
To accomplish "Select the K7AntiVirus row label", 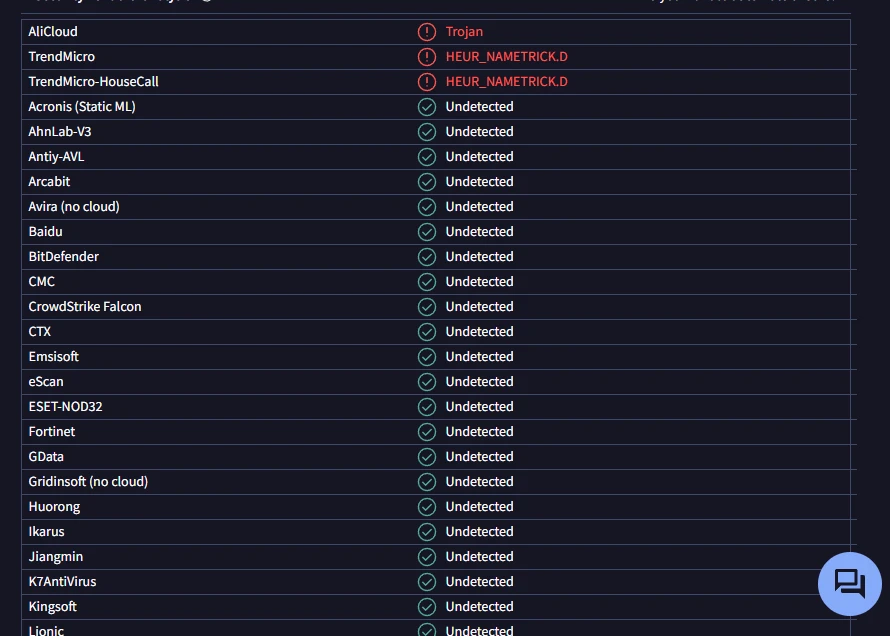I will click(62, 582).
